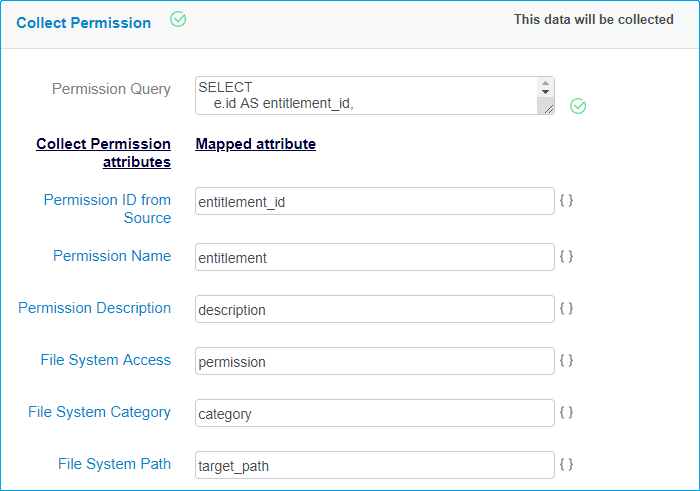Click the Mapped attribute column heading
The height and width of the screenshot is (491, 700).
[256, 144]
